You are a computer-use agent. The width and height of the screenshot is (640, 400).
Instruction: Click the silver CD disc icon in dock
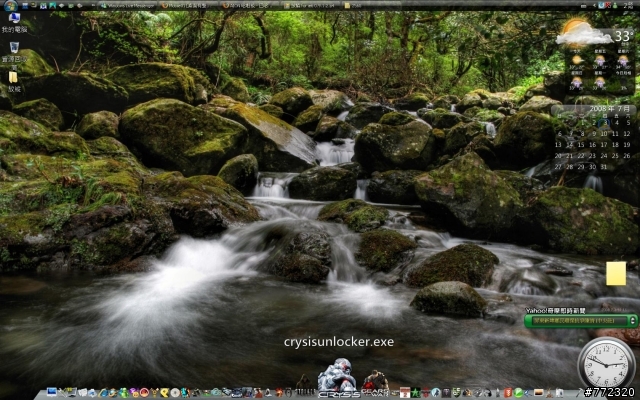(x=175, y=393)
